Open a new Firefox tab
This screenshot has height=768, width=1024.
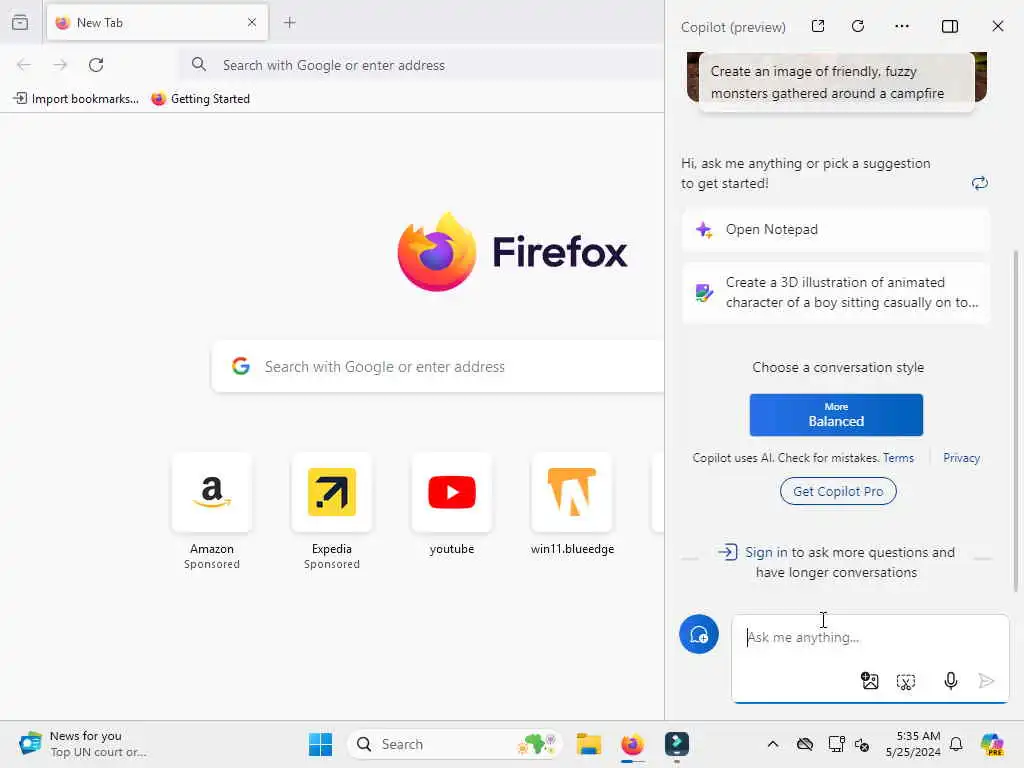coord(290,22)
